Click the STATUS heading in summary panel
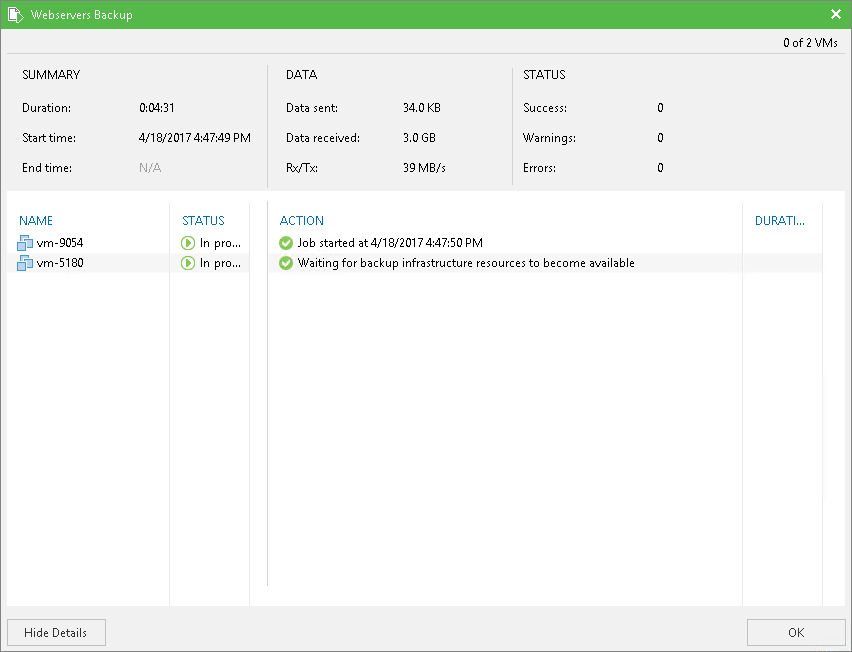Viewport: 852px width, 652px height. [544, 74]
